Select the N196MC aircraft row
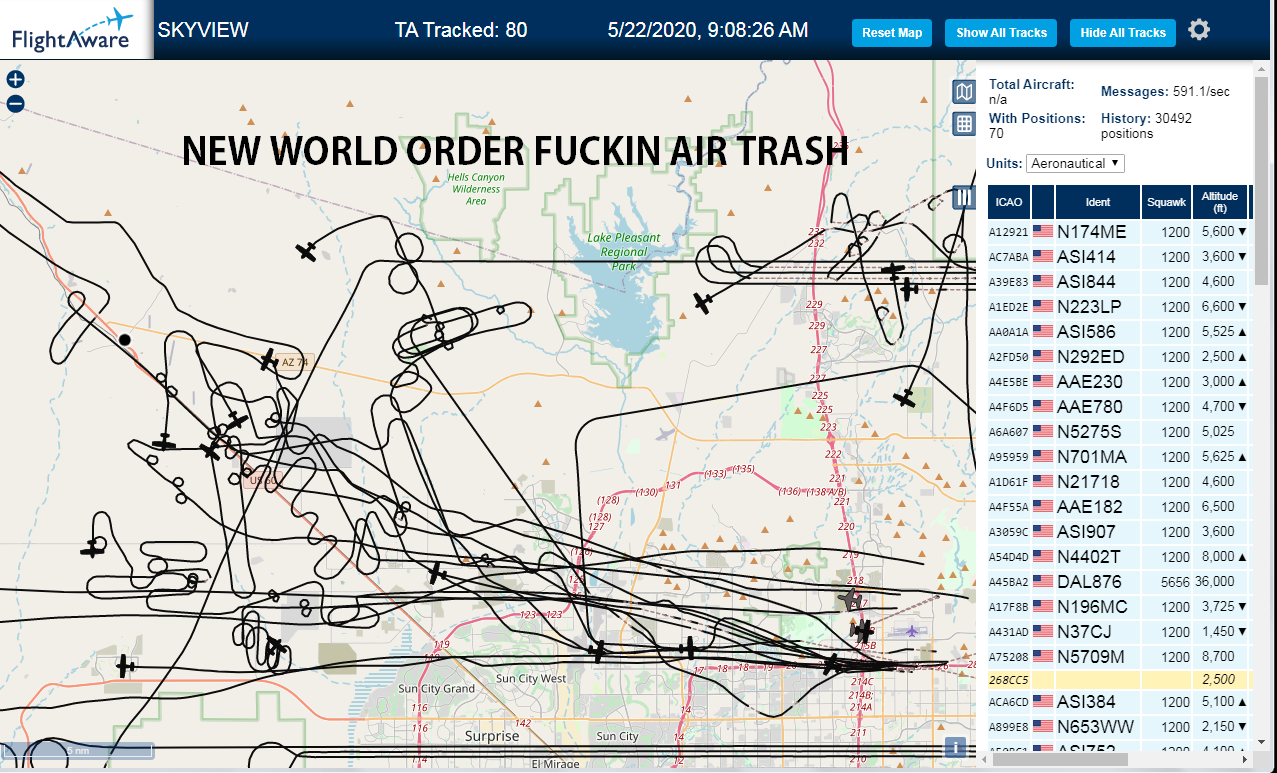 click(1120, 607)
